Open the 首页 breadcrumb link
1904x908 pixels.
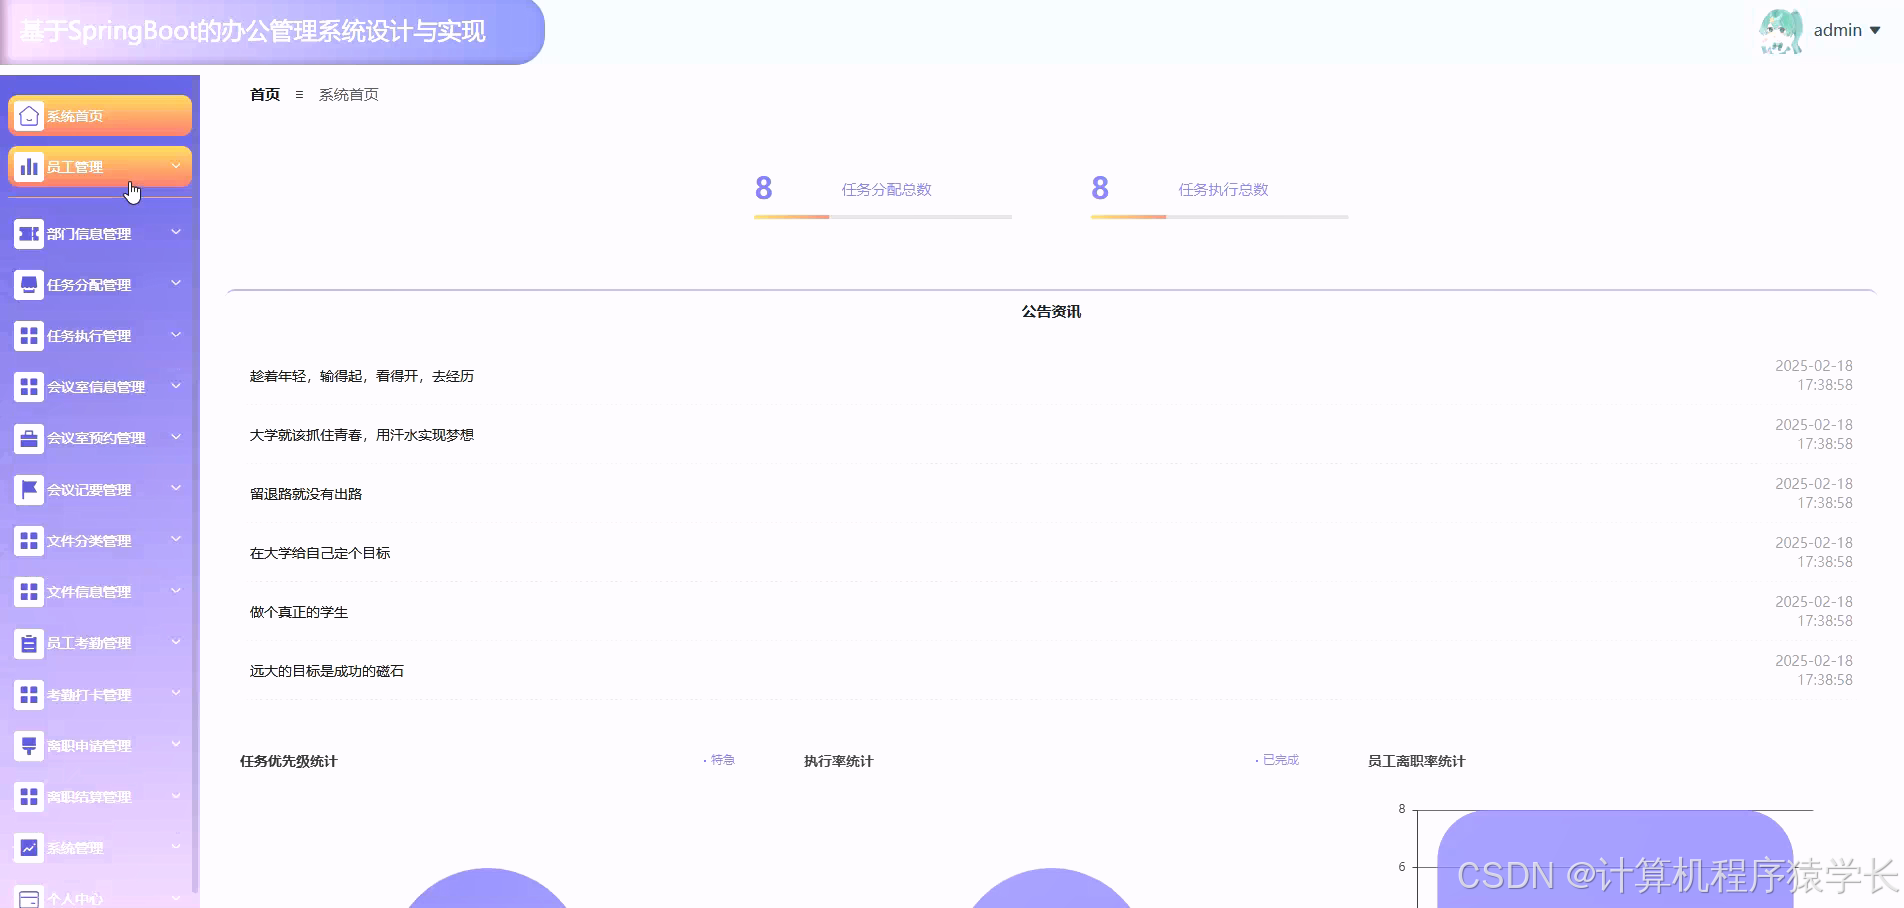point(263,94)
